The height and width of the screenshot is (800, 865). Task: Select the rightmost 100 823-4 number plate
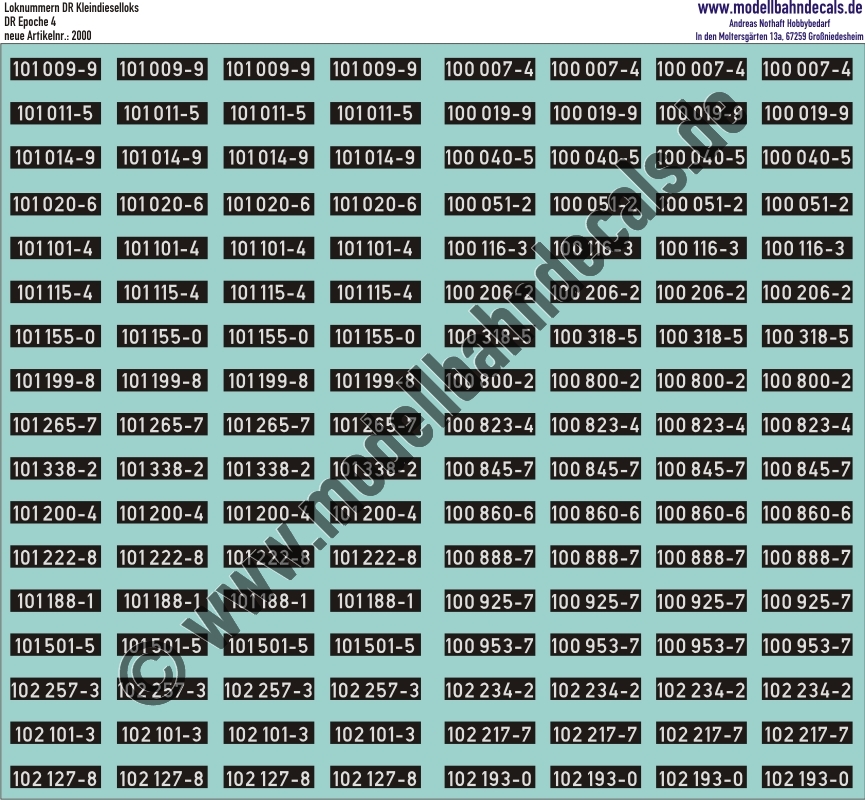807,425
